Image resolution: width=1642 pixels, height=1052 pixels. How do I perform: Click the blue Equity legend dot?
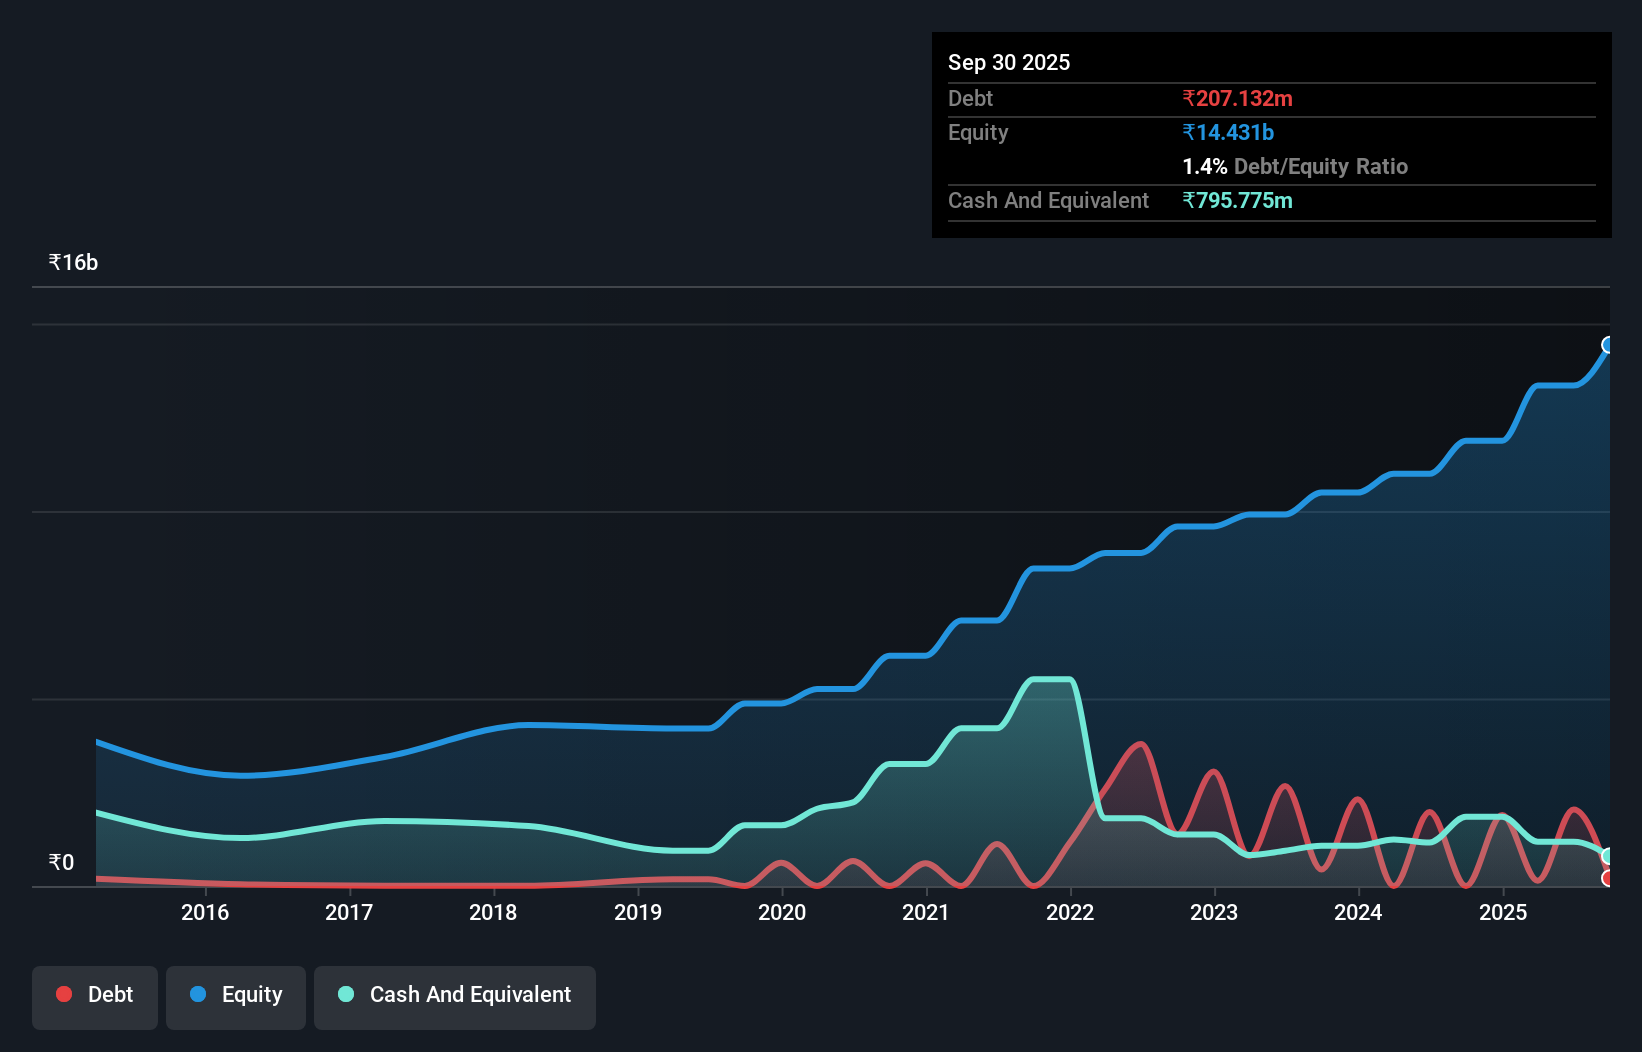click(196, 994)
